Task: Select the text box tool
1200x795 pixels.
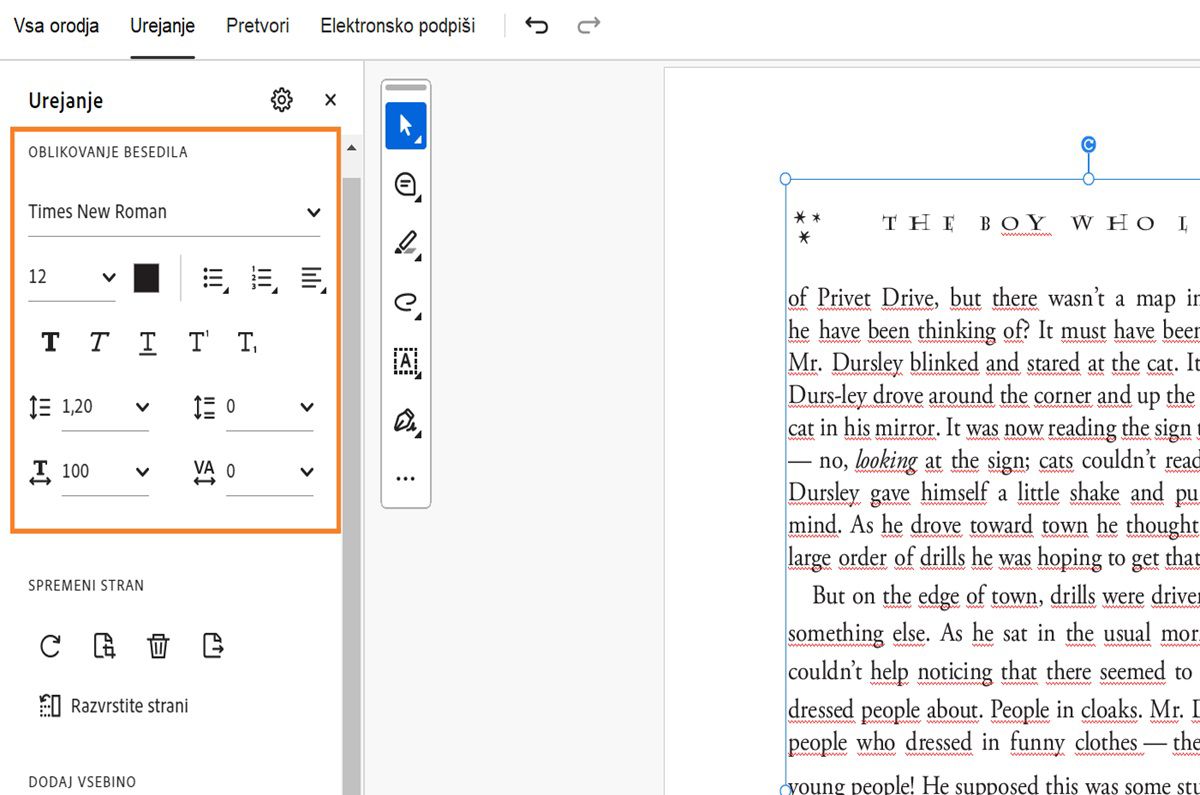Action: tap(405, 361)
